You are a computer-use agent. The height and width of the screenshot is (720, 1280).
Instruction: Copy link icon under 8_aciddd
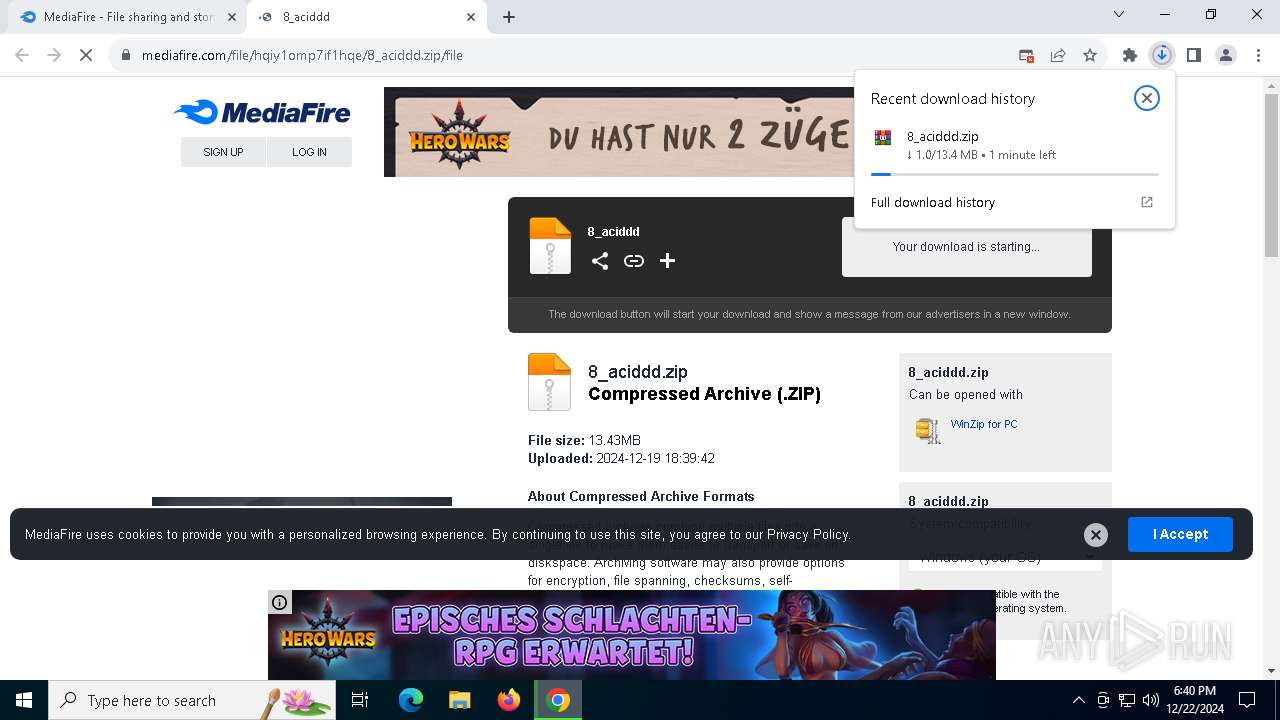click(634, 261)
